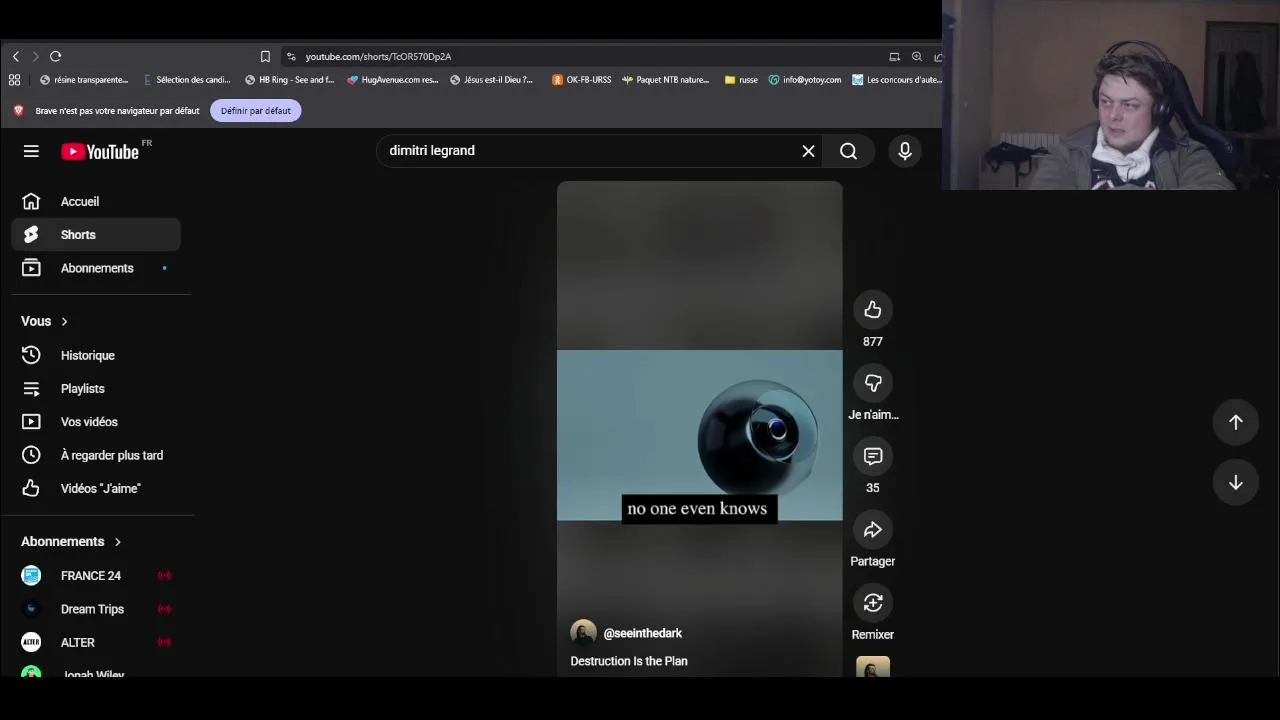Click the magnifier search button
Image resolution: width=1280 pixels, height=720 pixels.
[x=848, y=151]
